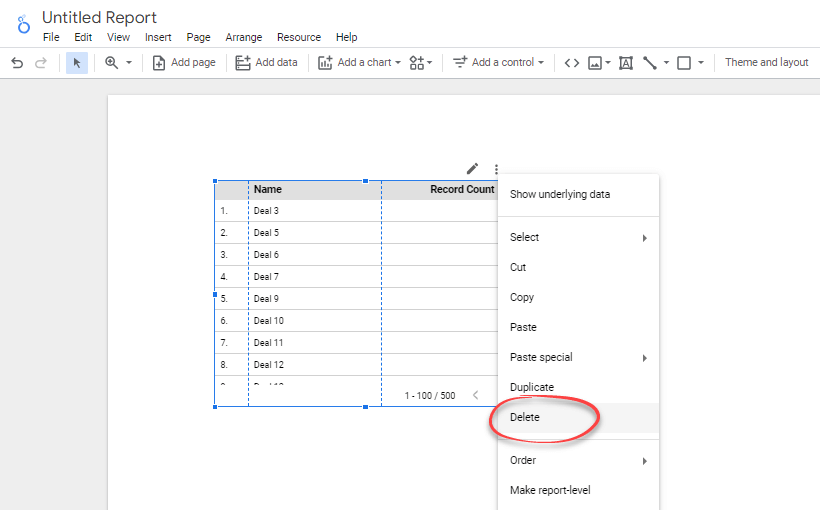Open the View menu
The image size is (820, 510).
point(118,37)
